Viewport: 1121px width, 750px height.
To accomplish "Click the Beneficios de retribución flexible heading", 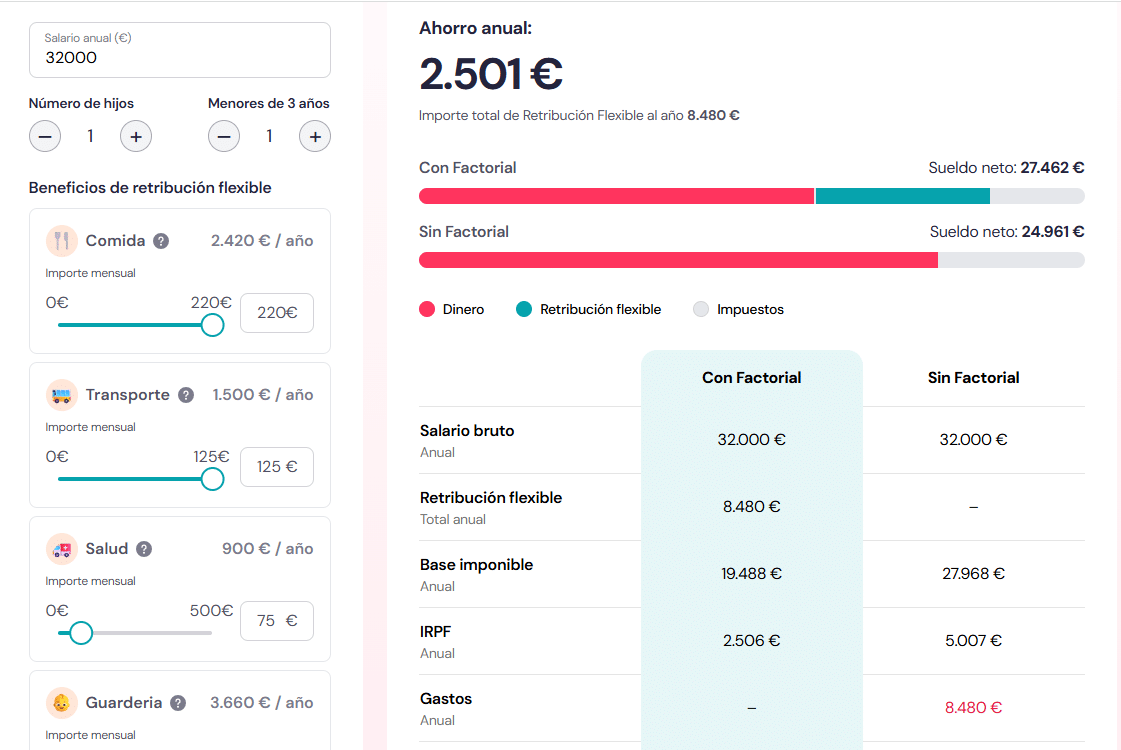I will [x=150, y=187].
